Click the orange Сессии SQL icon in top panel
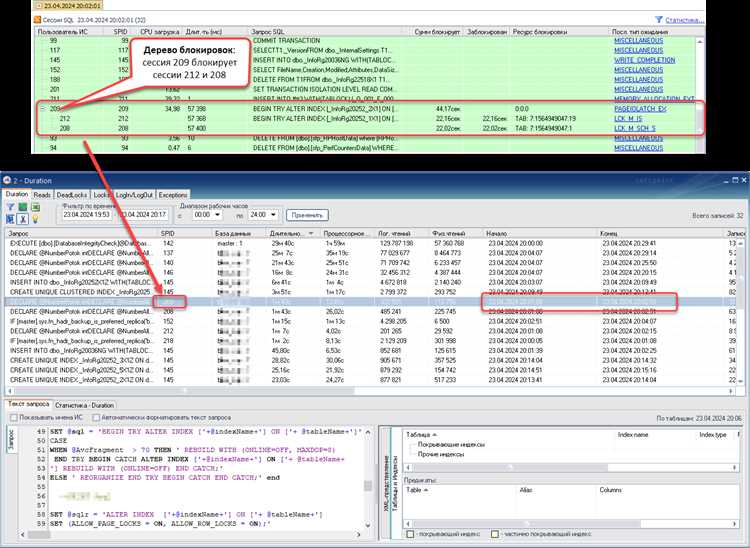 click(37, 20)
